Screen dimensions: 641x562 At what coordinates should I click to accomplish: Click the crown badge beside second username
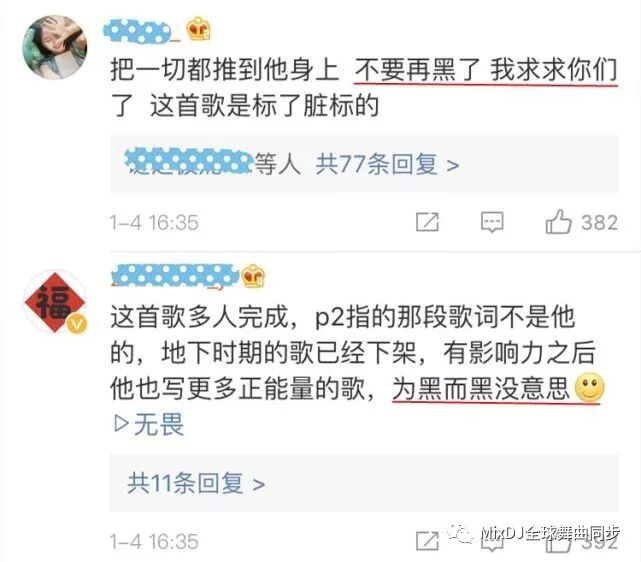coord(253,275)
